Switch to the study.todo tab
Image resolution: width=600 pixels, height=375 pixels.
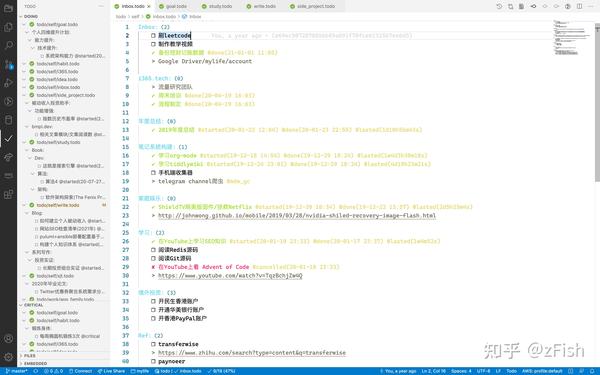point(217,7)
